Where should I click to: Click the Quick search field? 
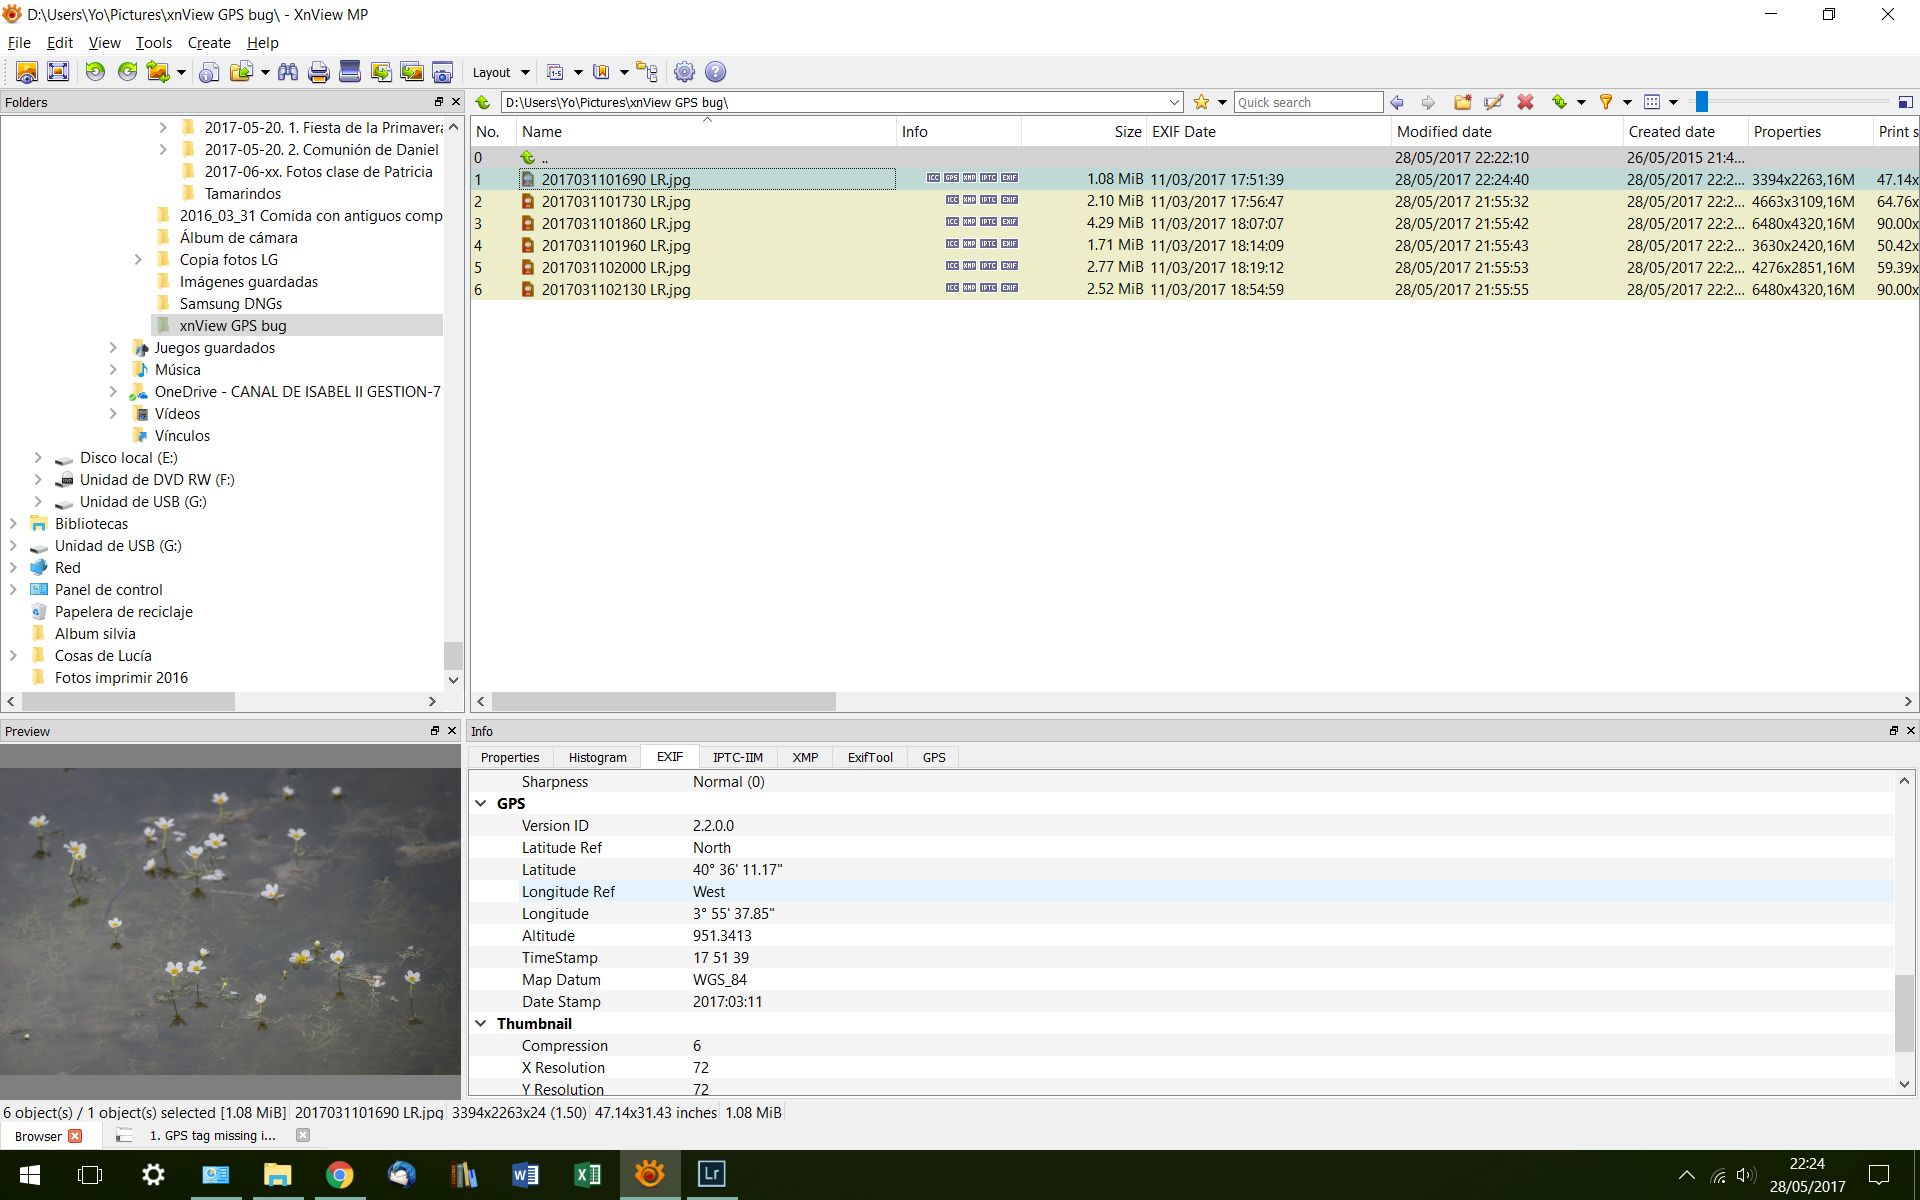[x=1307, y=102]
